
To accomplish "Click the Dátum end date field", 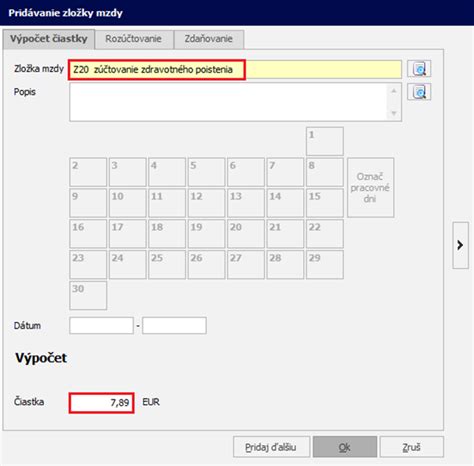I will [174, 326].
